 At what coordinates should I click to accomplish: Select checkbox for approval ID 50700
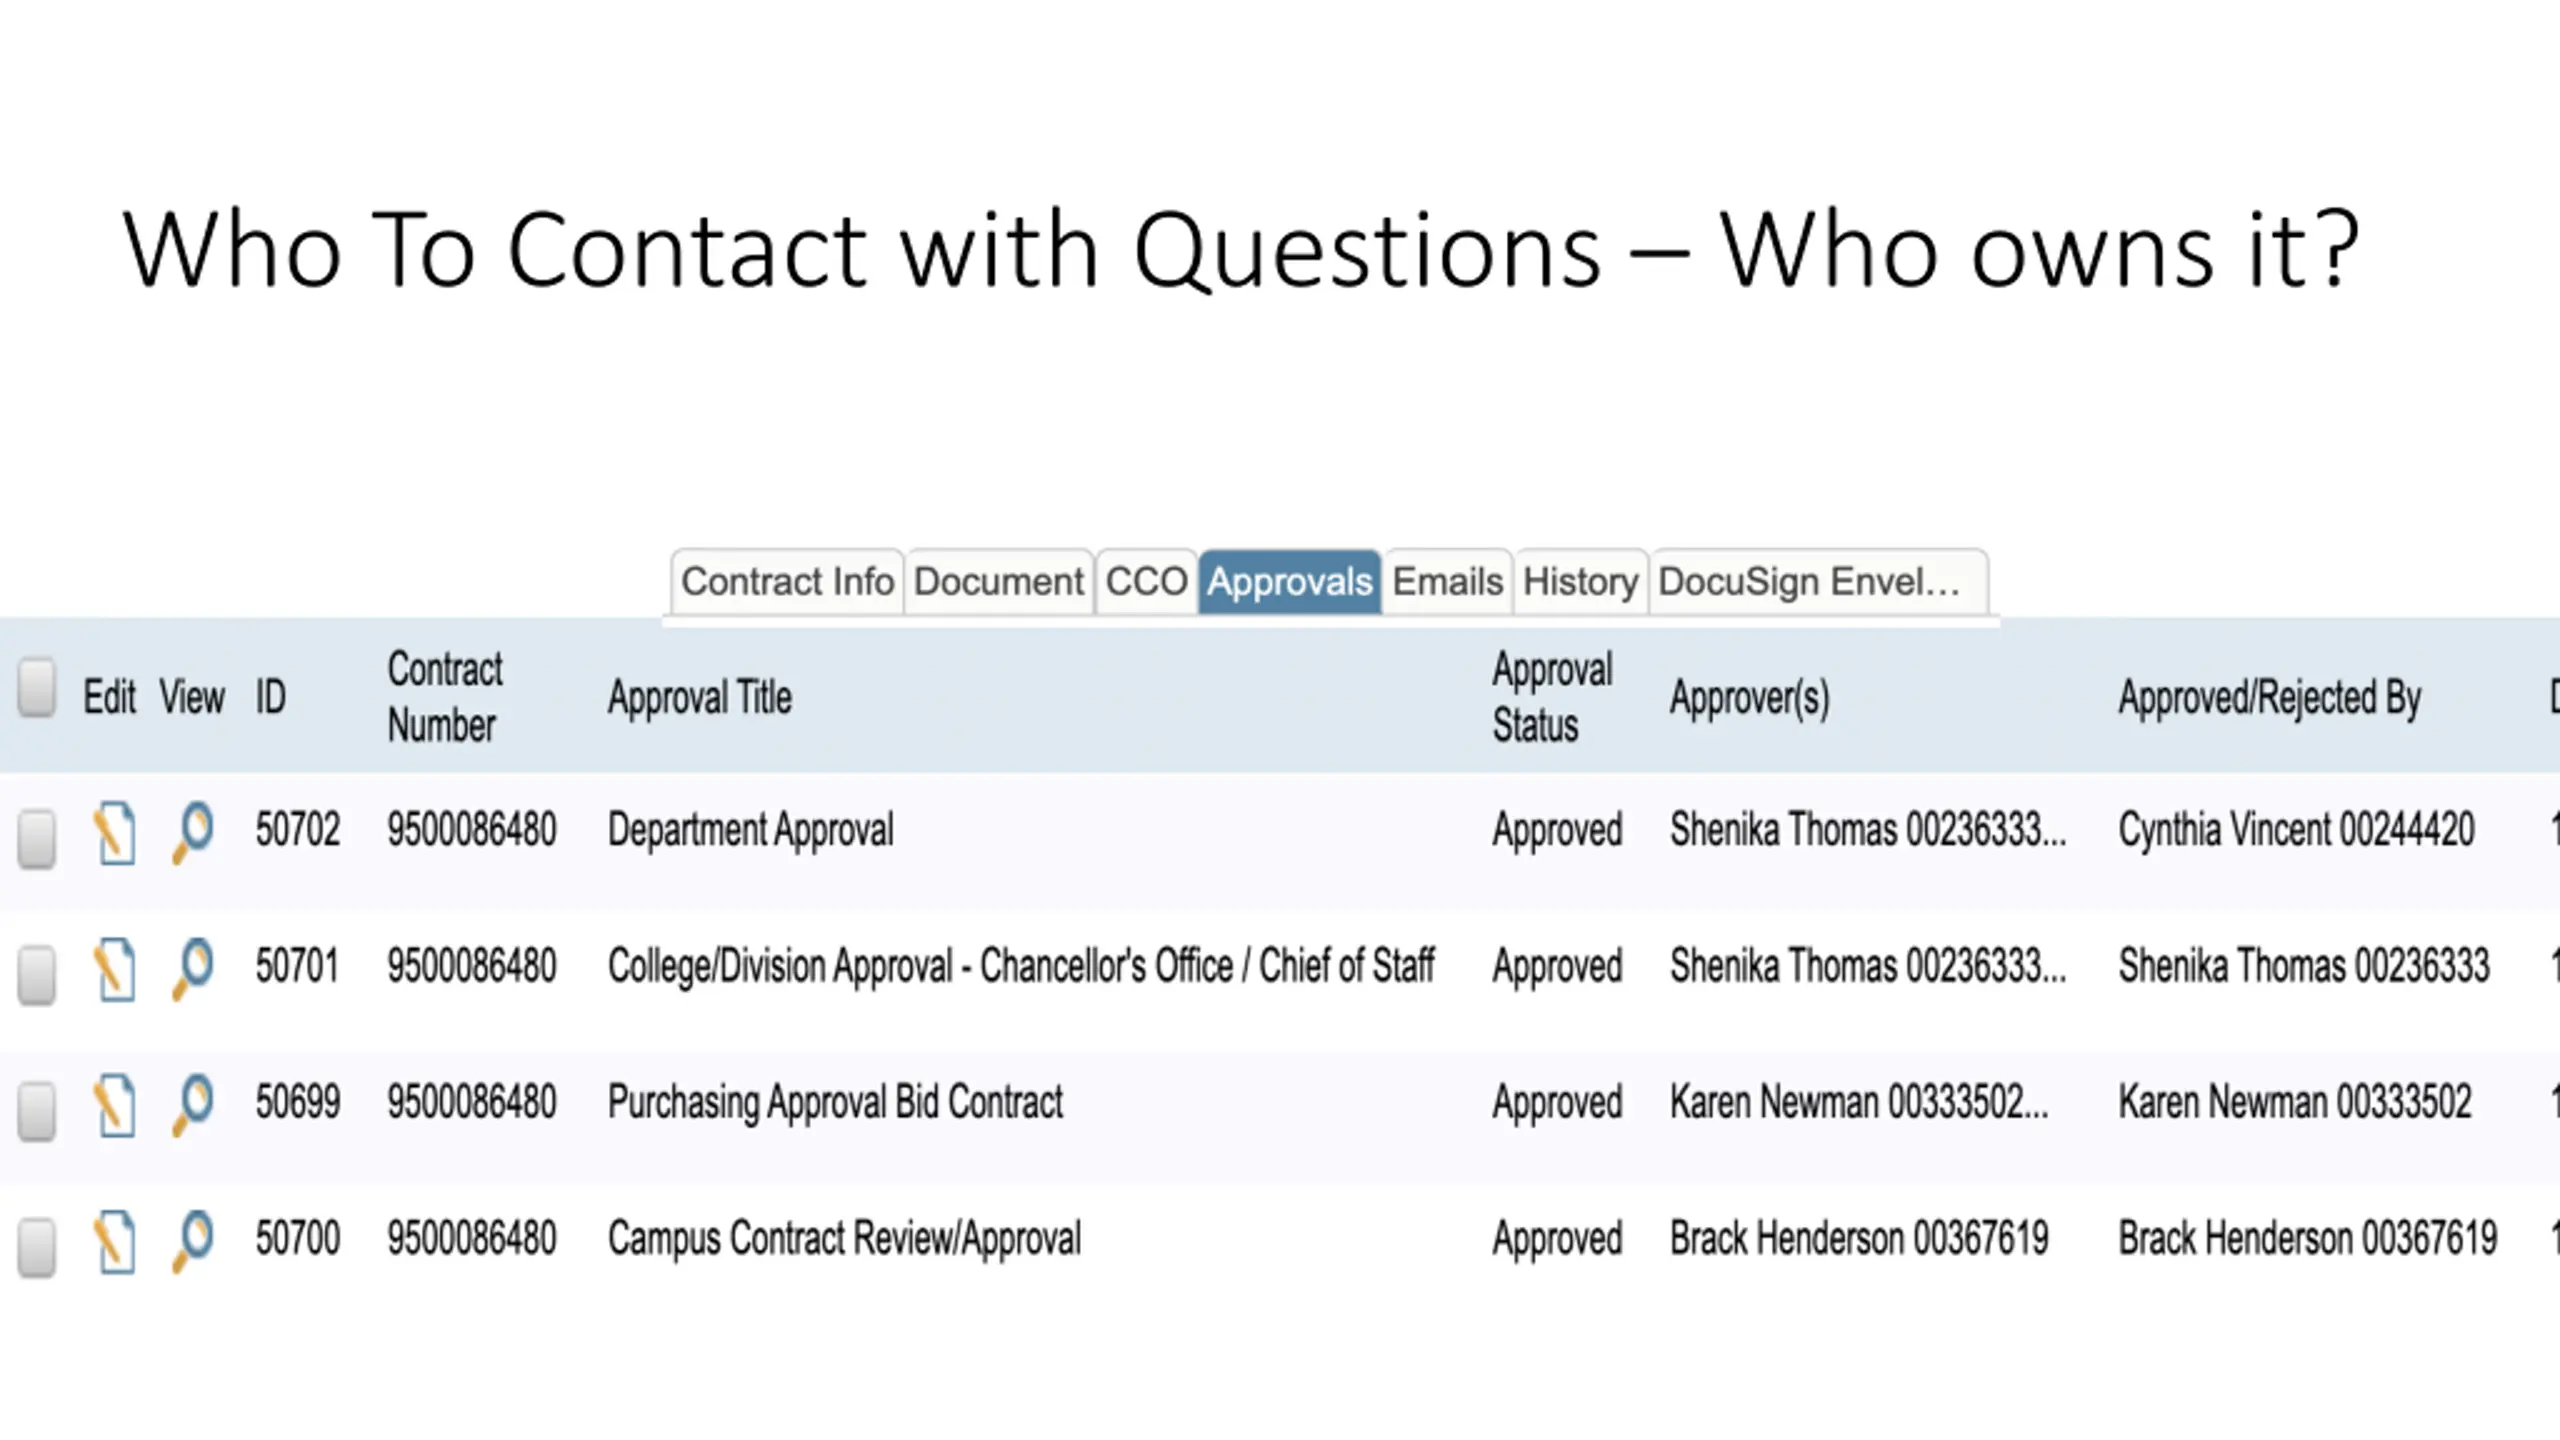click(37, 1247)
